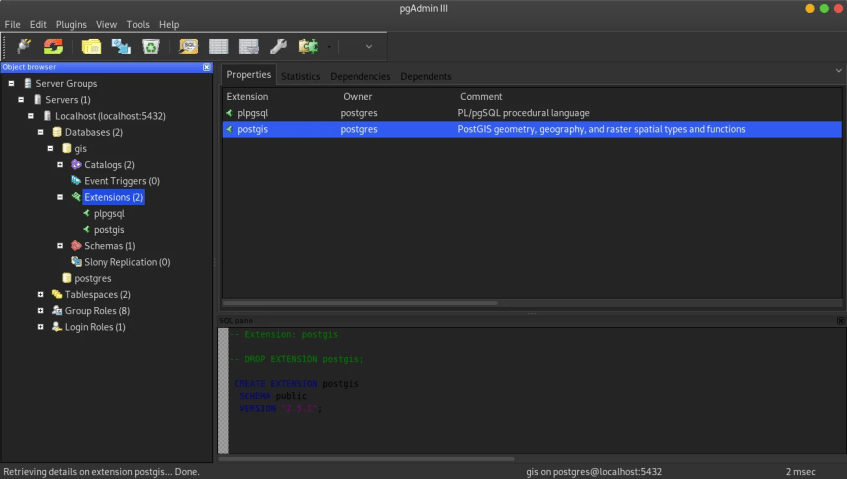Collapse the Localhost server node
The height and width of the screenshot is (479, 847).
(x=31, y=116)
